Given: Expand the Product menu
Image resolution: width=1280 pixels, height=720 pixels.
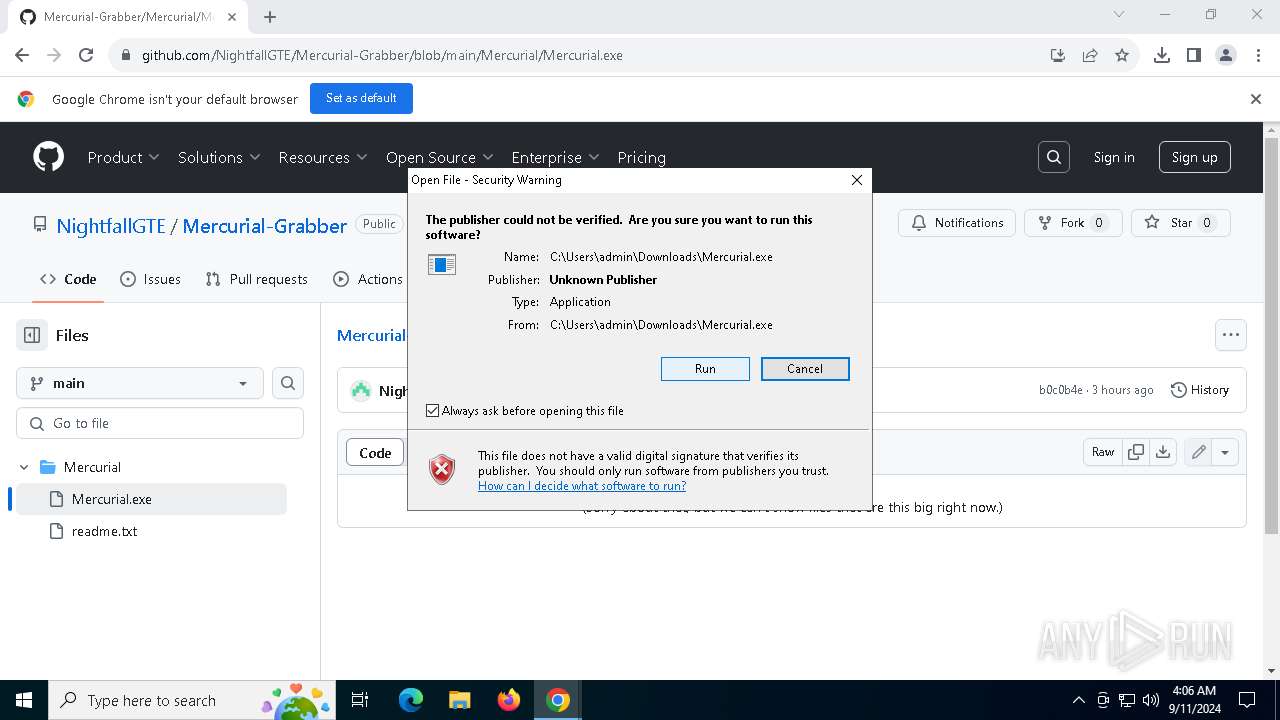Looking at the screenshot, I should pyautogui.click(x=123, y=157).
